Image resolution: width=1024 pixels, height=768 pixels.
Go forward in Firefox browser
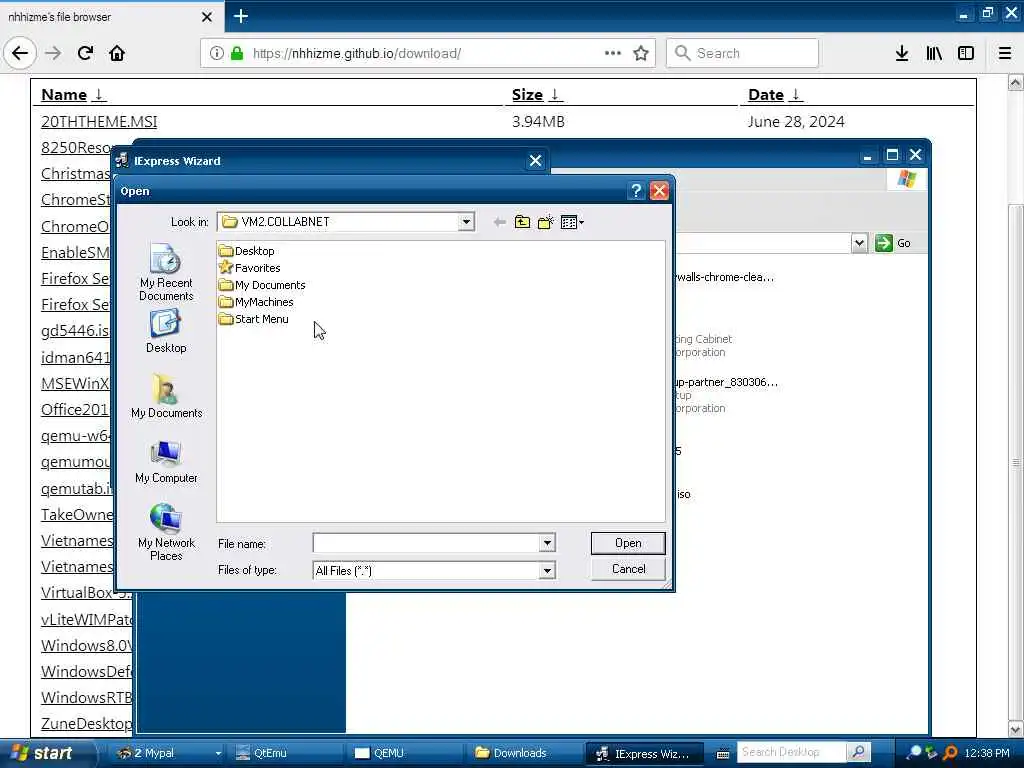[x=53, y=53]
